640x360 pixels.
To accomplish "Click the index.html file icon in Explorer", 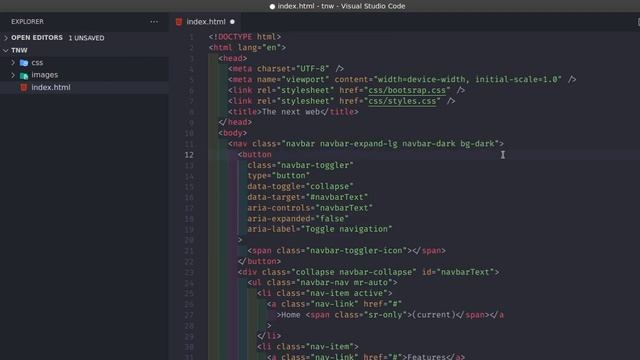I will pos(24,87).
